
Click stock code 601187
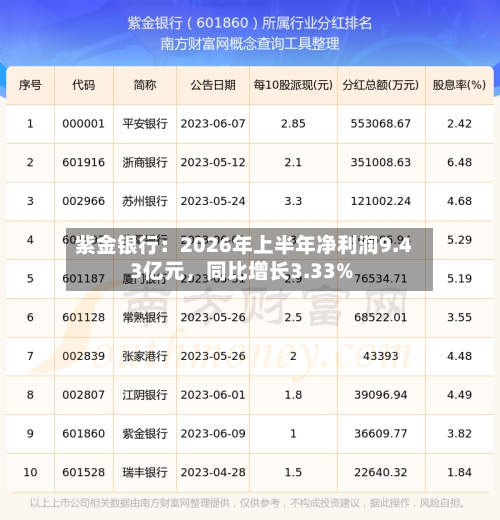[x=84, y=278]
